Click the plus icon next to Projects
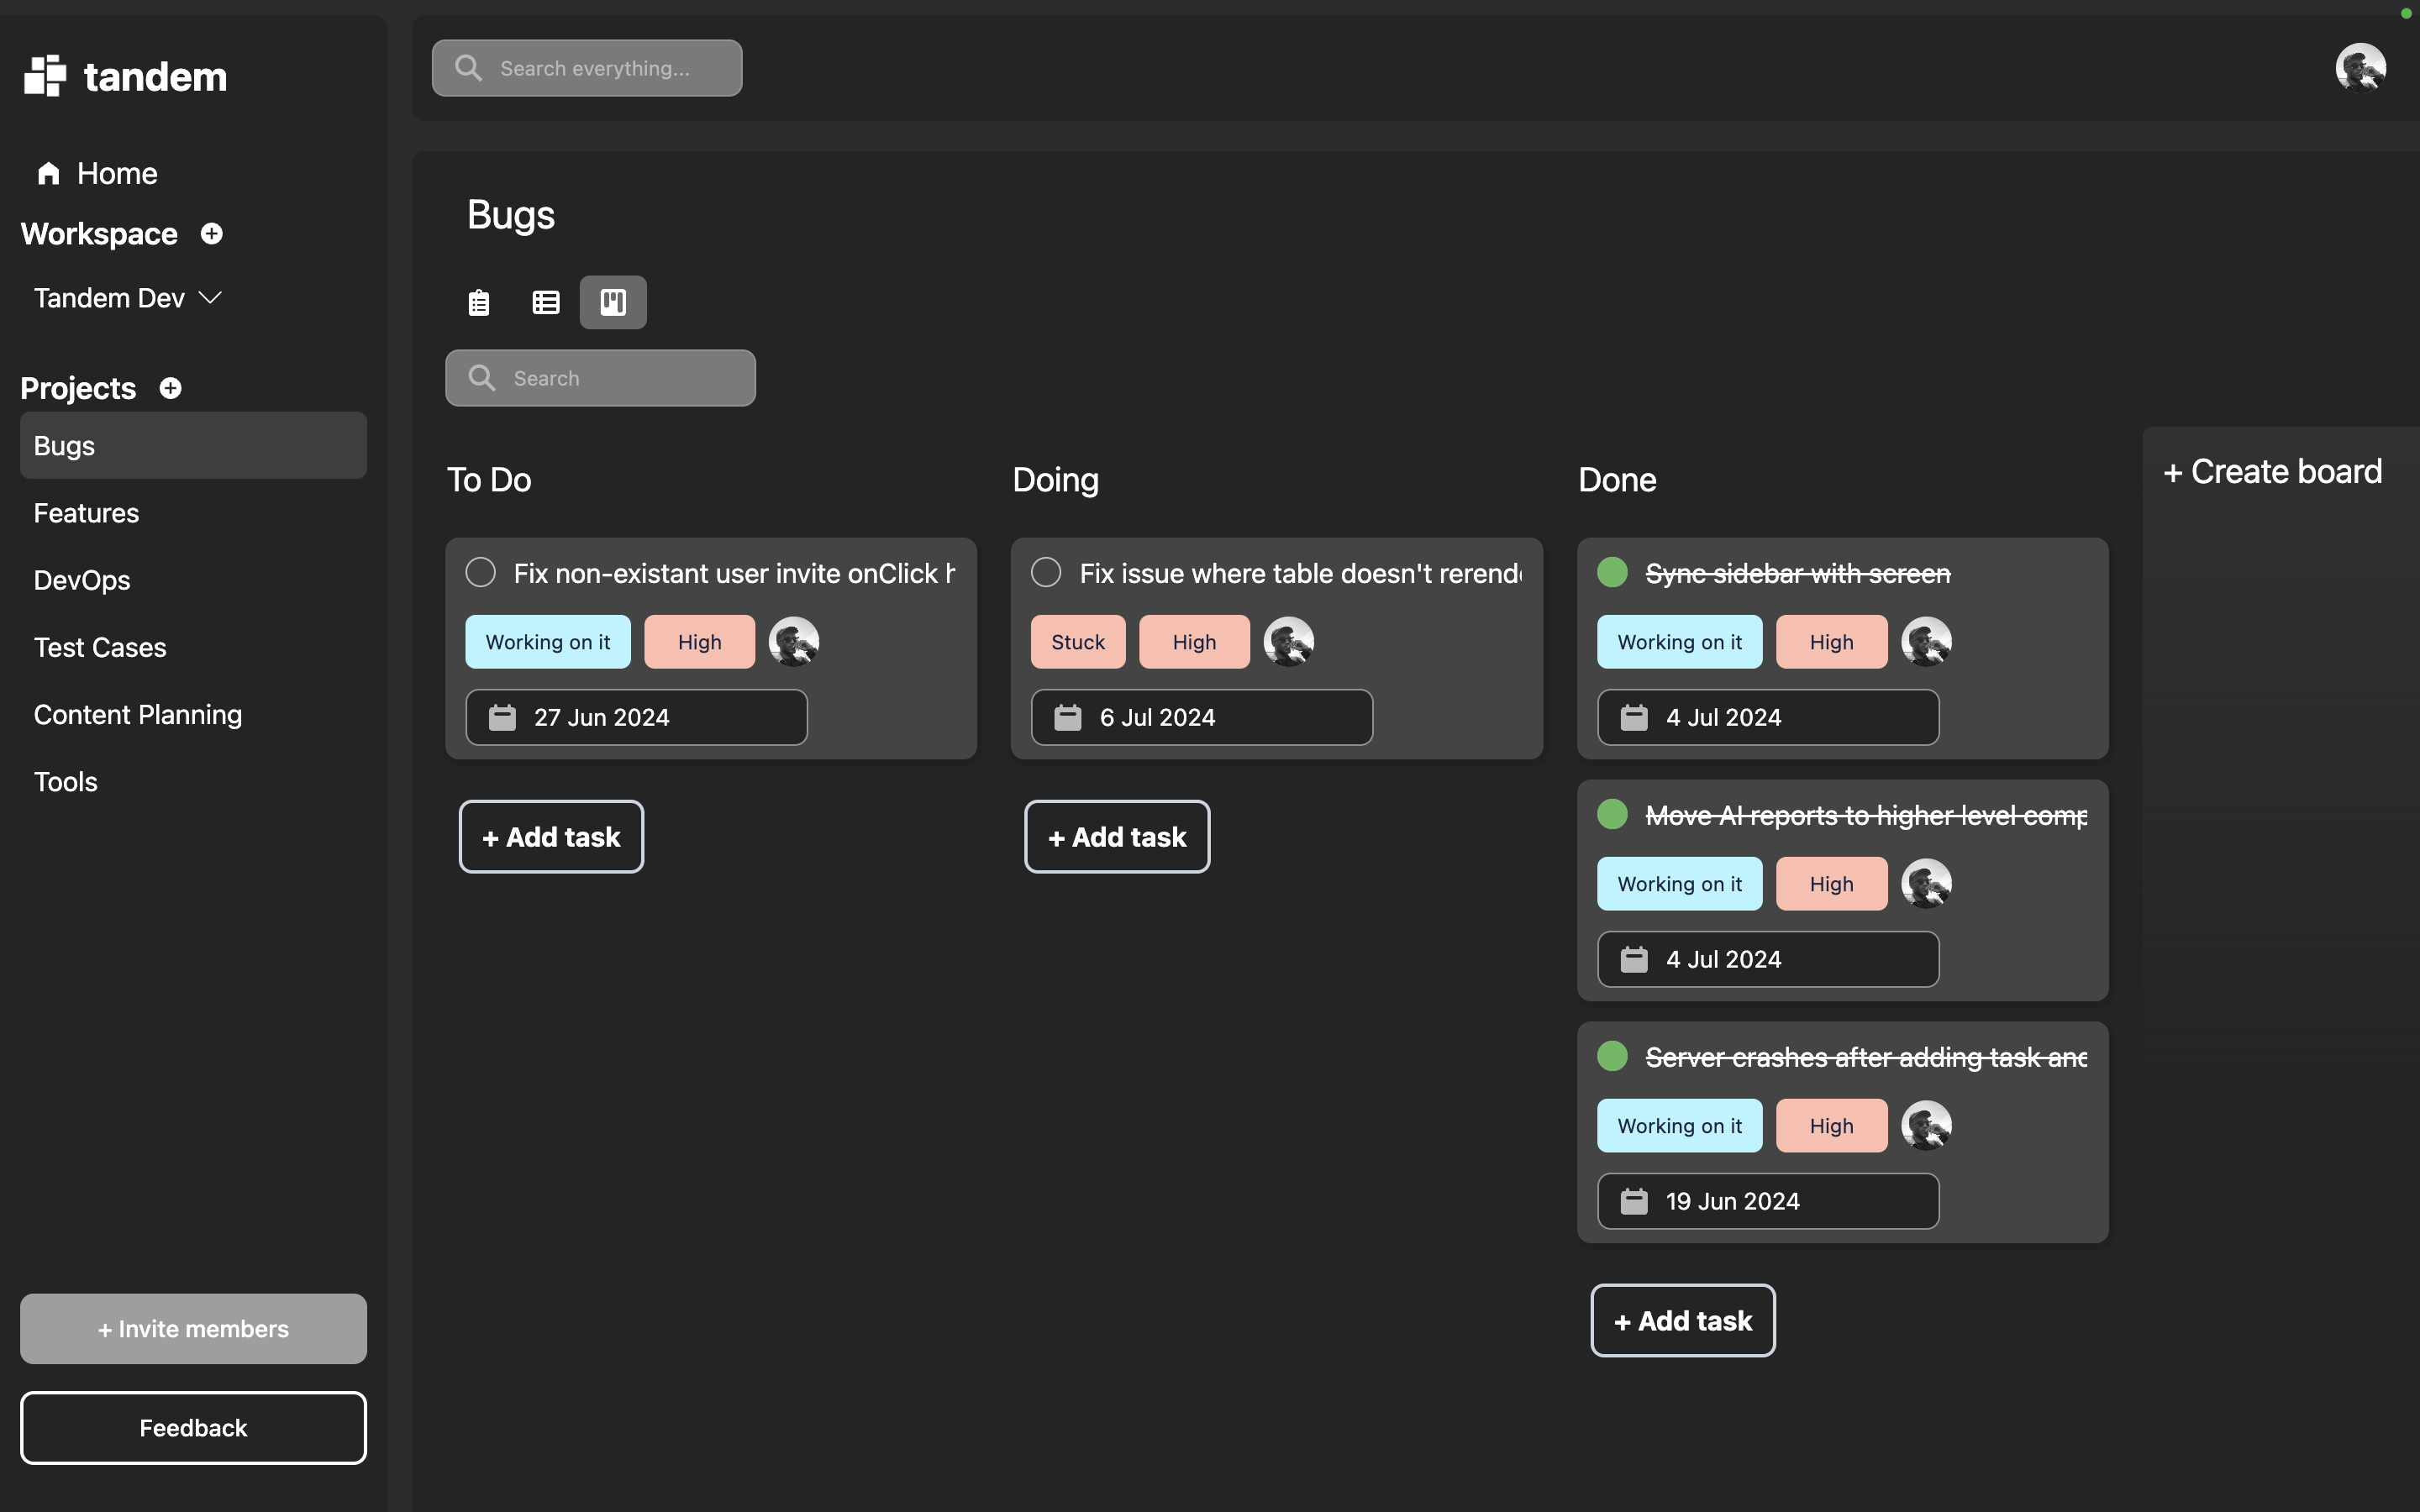The height and width of the screenshot is (1512, 2420). 171,388
